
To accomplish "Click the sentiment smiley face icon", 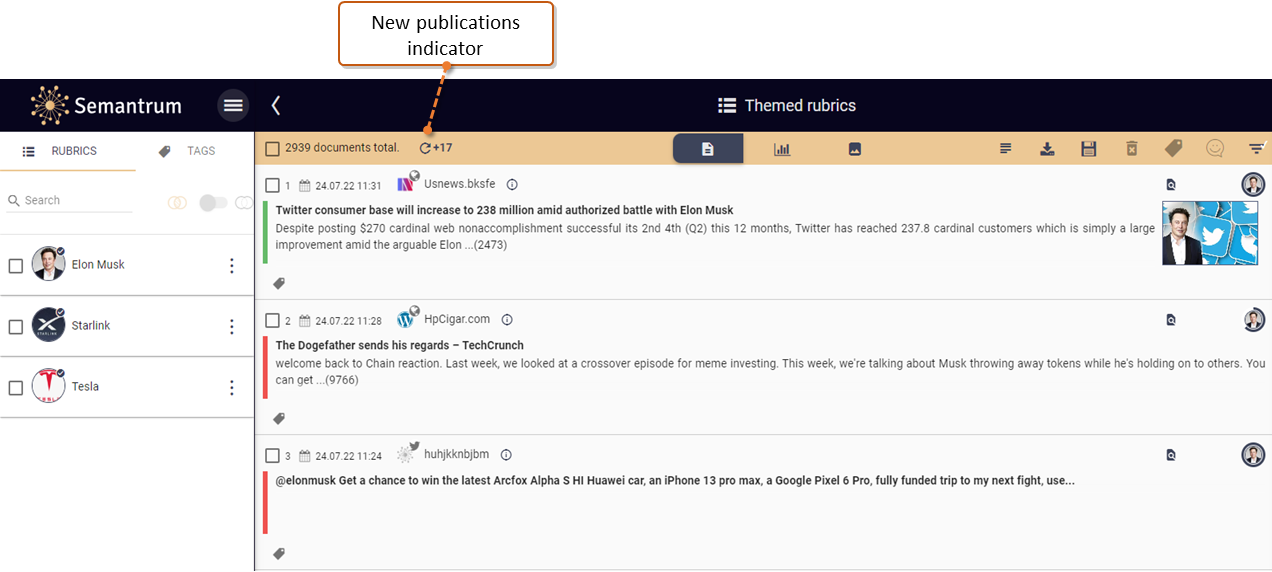I will coord(1215,149).
